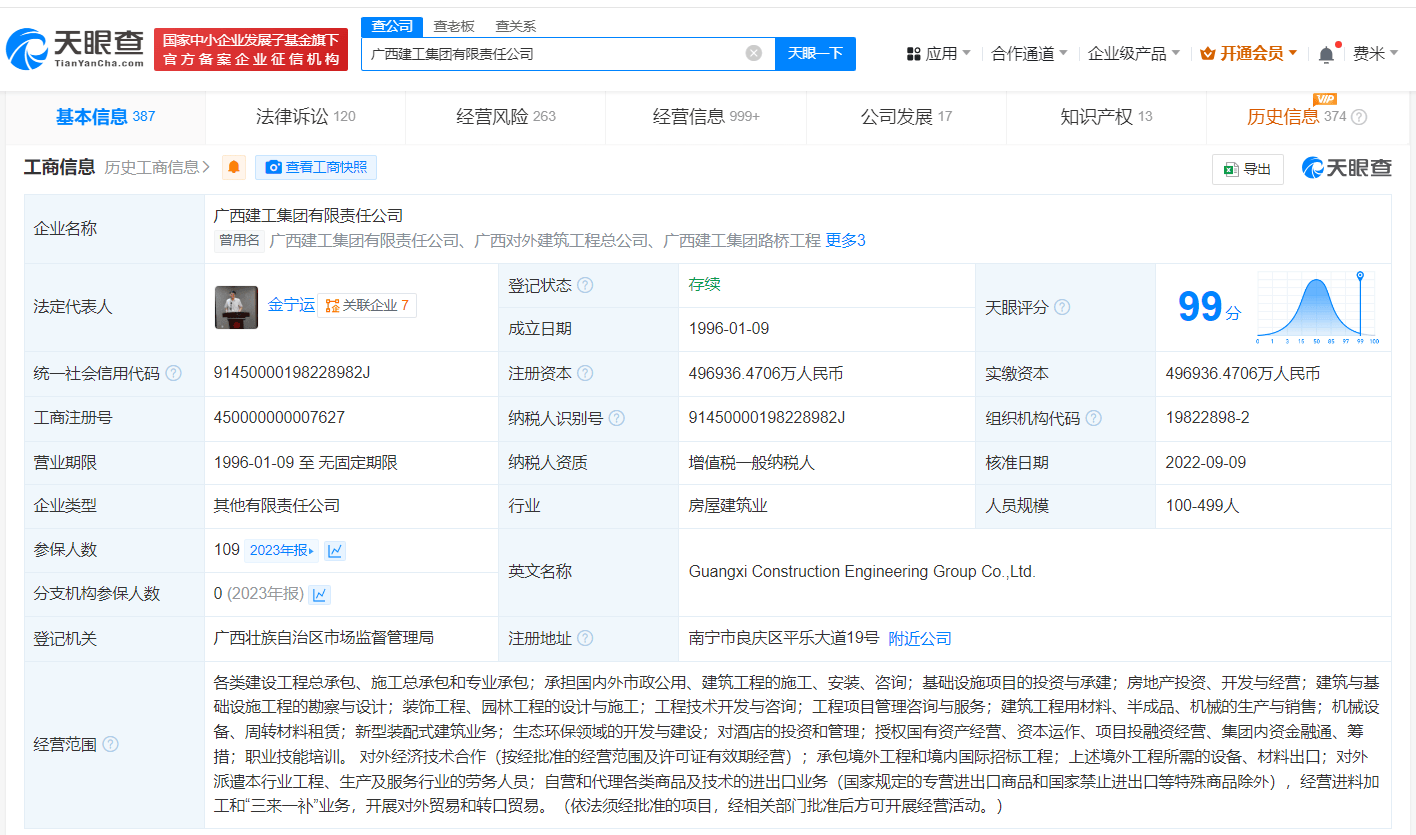
Task: Open the branch insured count trend chart icon
Action: [320, 594]
